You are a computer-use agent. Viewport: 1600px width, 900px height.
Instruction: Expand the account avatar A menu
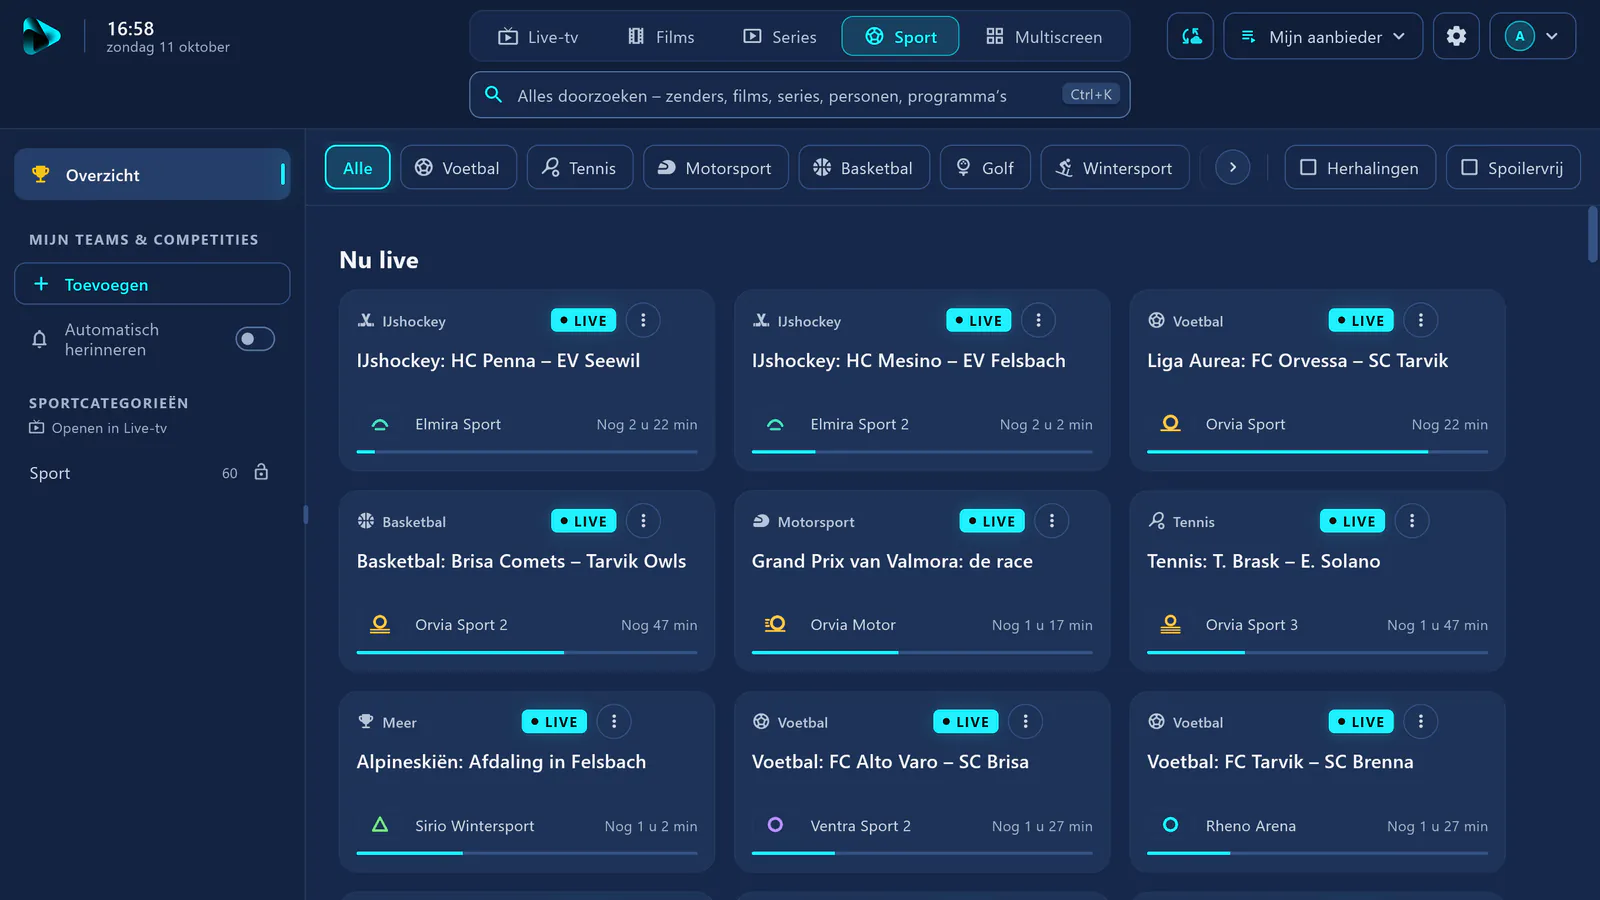click(x=1532, y=36)
